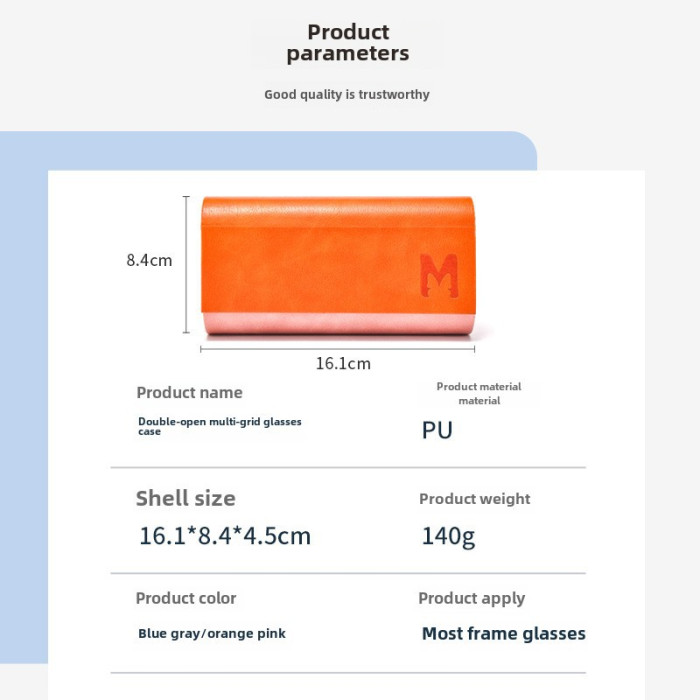This screenshot has height=700, width=700.
Task: Click the Product color label
Action: [186, 598]
